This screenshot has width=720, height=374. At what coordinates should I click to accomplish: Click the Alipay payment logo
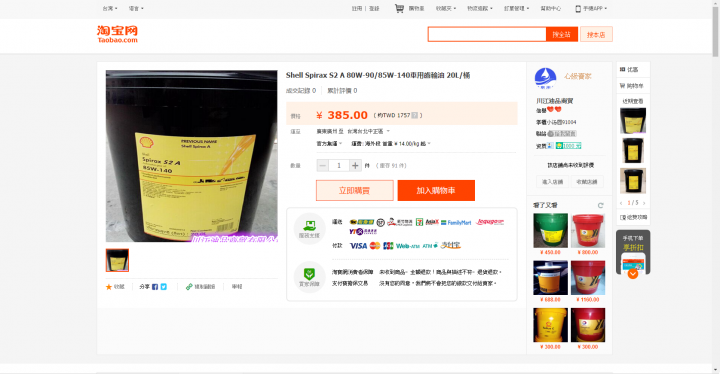pos(450,245)
